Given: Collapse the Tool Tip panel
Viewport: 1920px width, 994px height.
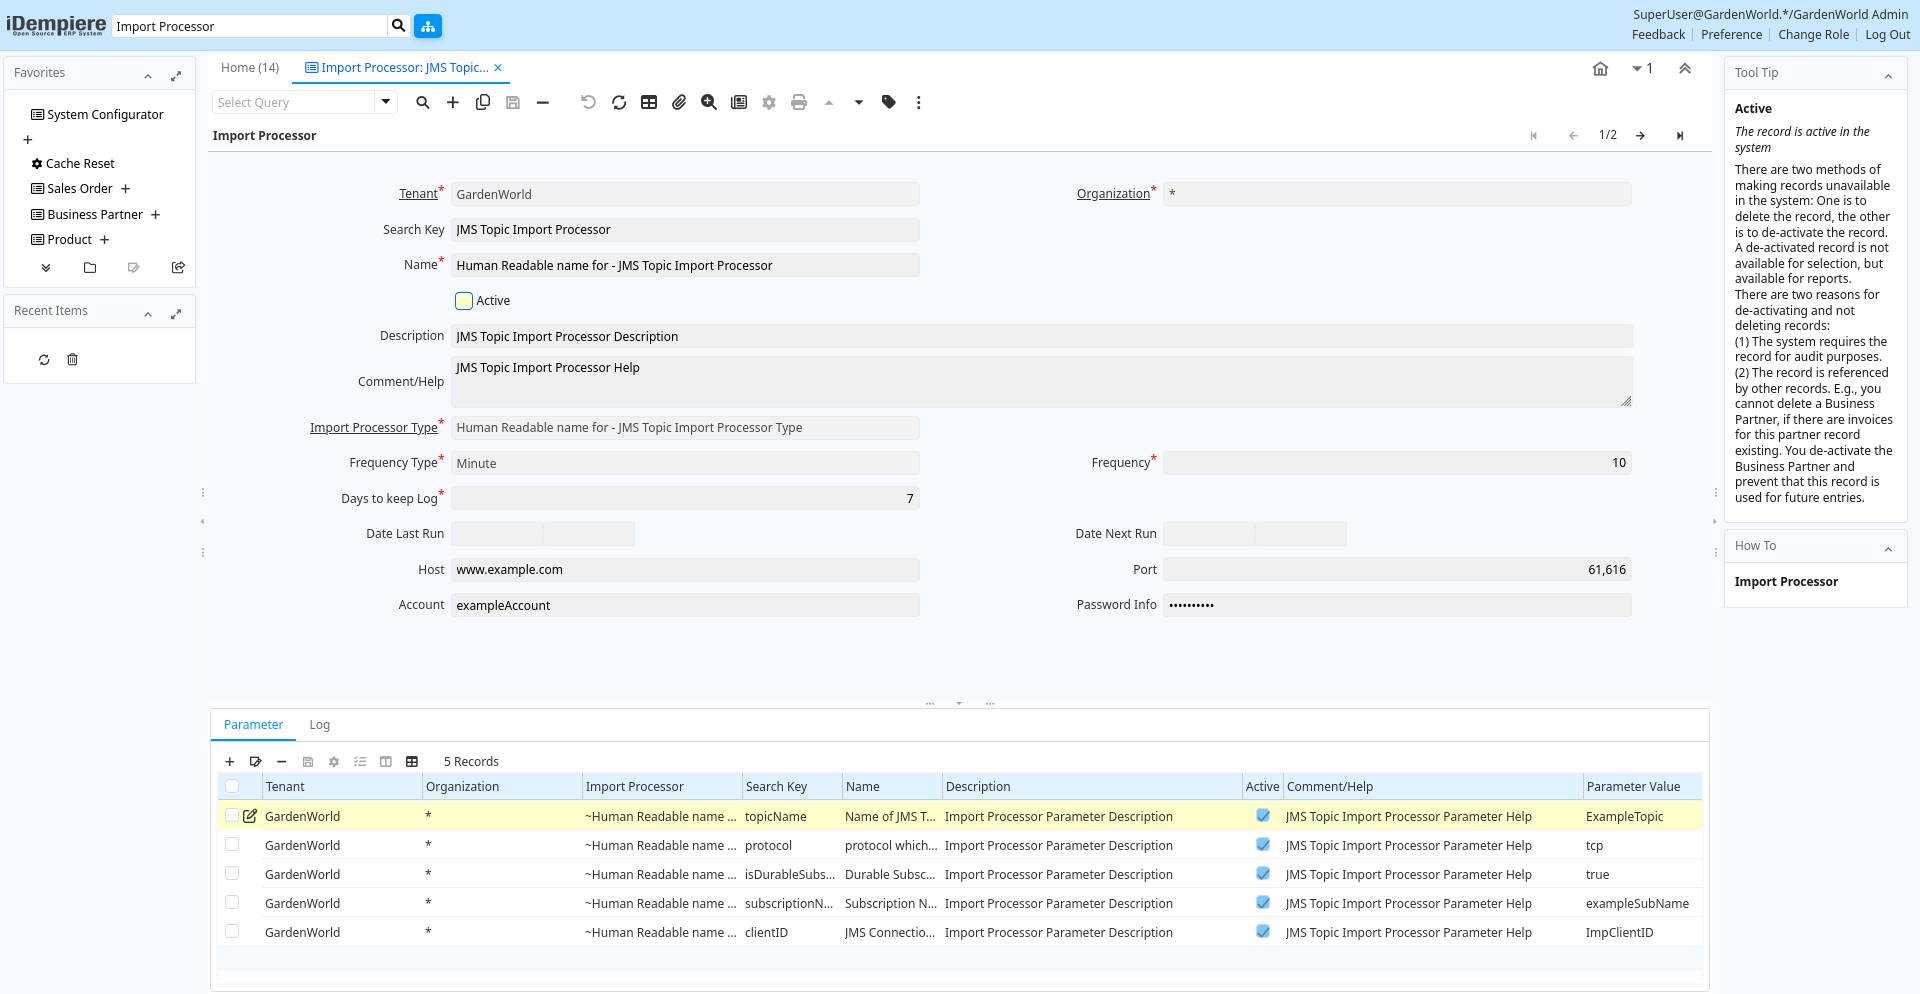Looking at the screenshot, I should pos(1888,76).
